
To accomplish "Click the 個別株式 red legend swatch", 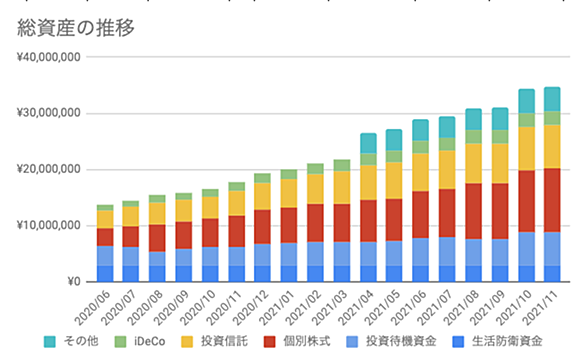I will pyautogui.click(x=269, y=342).
